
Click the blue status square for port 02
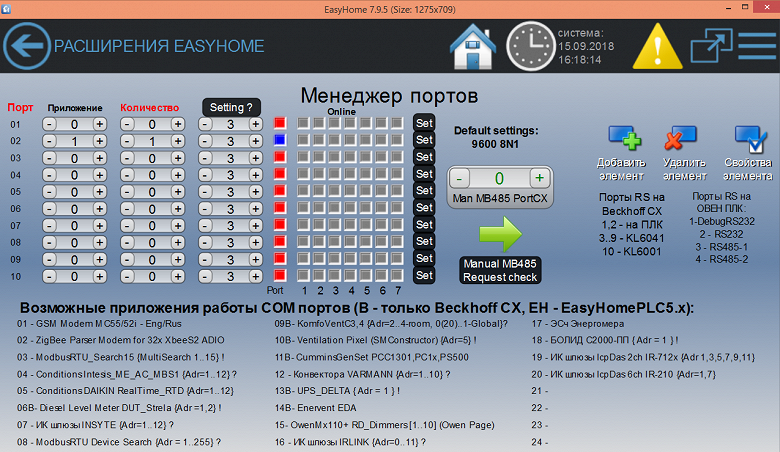coord(280,140)
